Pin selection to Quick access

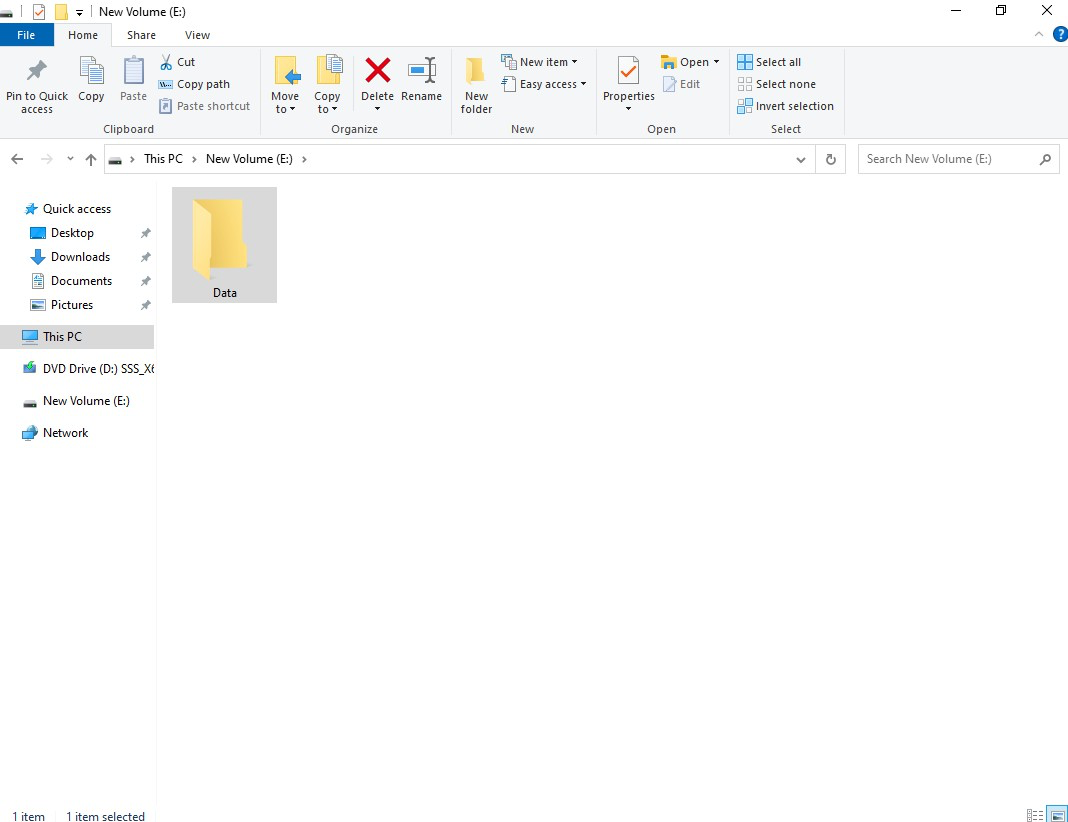37,86
